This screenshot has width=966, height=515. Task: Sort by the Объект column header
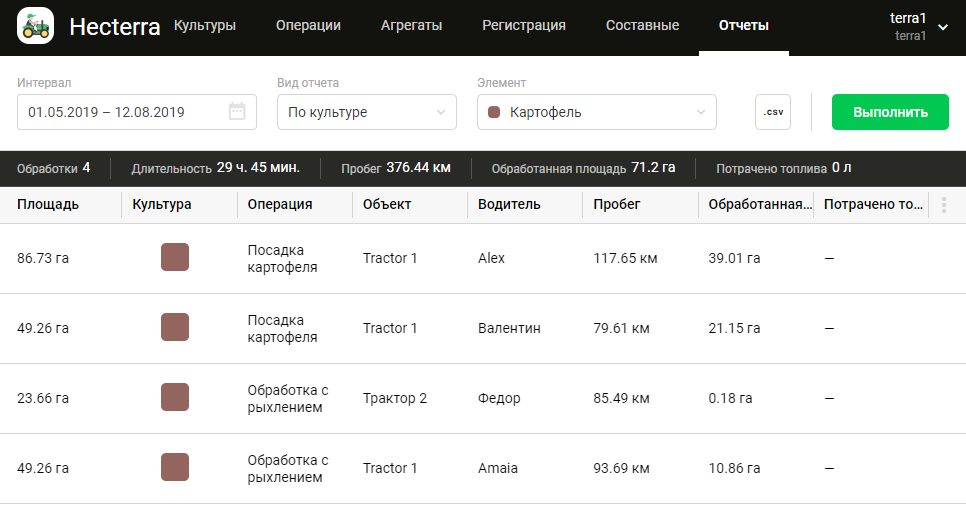386,205
